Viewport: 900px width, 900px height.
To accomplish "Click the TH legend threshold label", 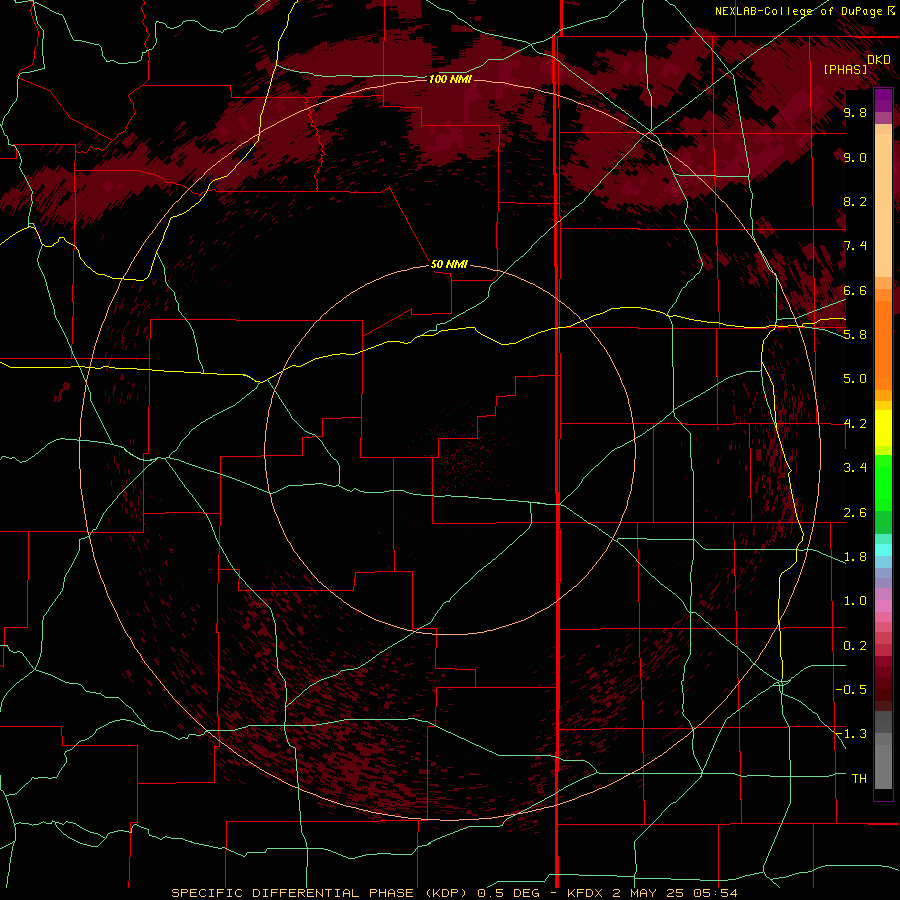I will pos(859,779).
